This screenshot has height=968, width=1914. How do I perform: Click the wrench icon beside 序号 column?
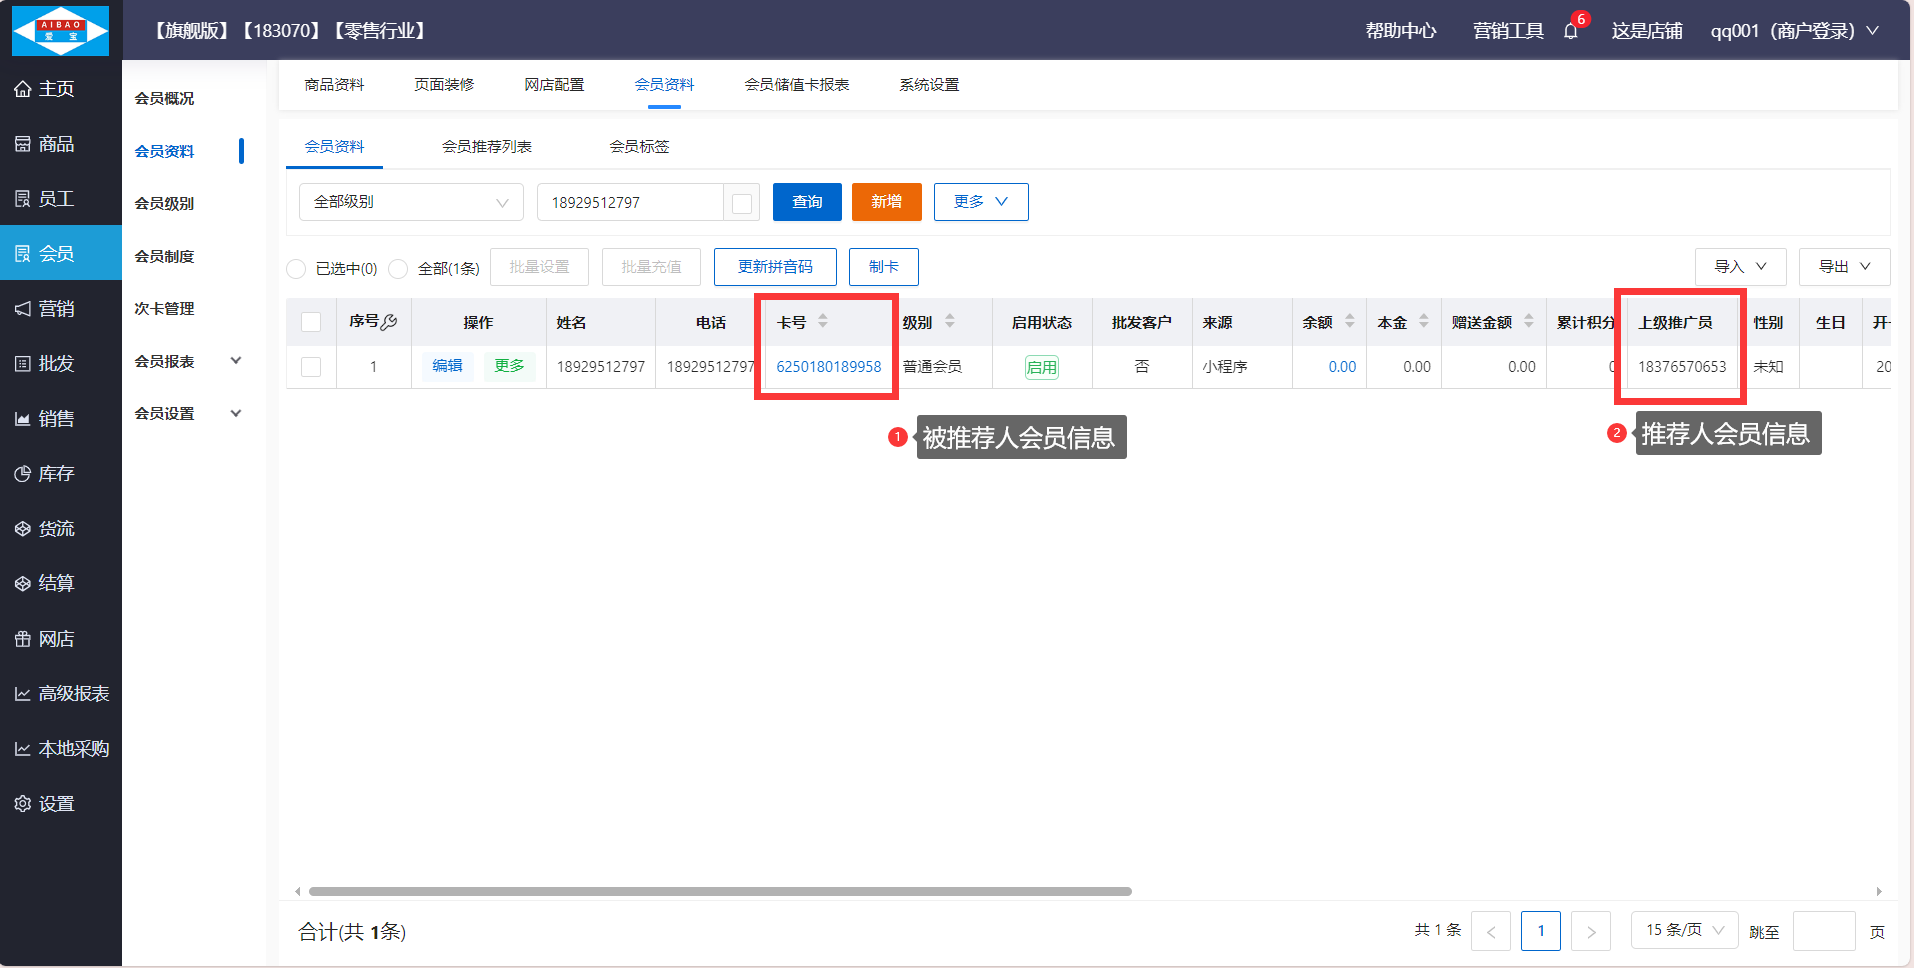tap(389, 322)
